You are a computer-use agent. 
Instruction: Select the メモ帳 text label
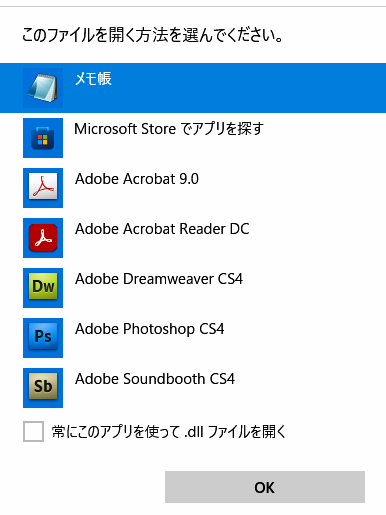[93, 79]
